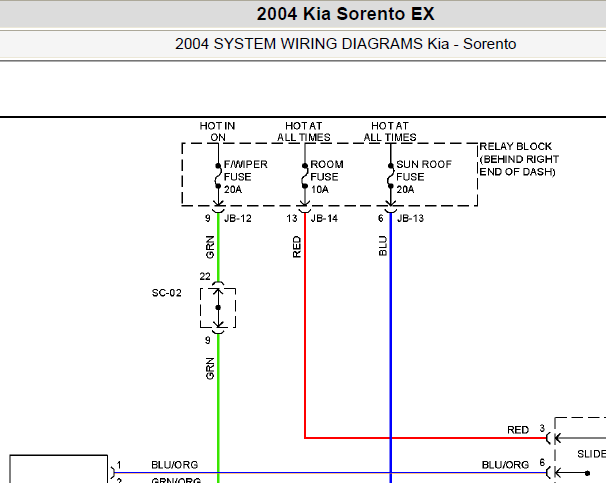Click '2004 SYSTEM WIRING DIAGRAMS Kia - Sorento' heading
Image resolution: width=606 pixels, height=483 pixels.
point(345,44)
